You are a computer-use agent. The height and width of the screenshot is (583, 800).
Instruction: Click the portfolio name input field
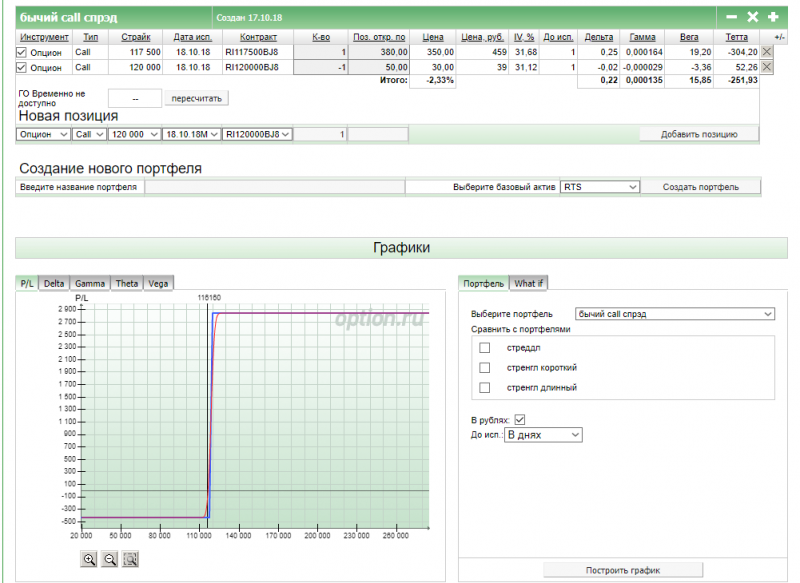pos(275,187)
